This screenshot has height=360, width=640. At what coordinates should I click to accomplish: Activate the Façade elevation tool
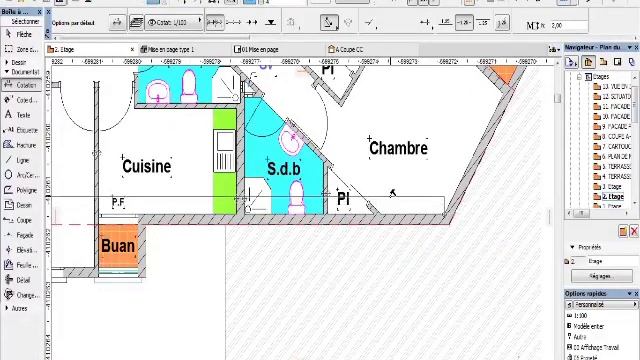point(20,235)
